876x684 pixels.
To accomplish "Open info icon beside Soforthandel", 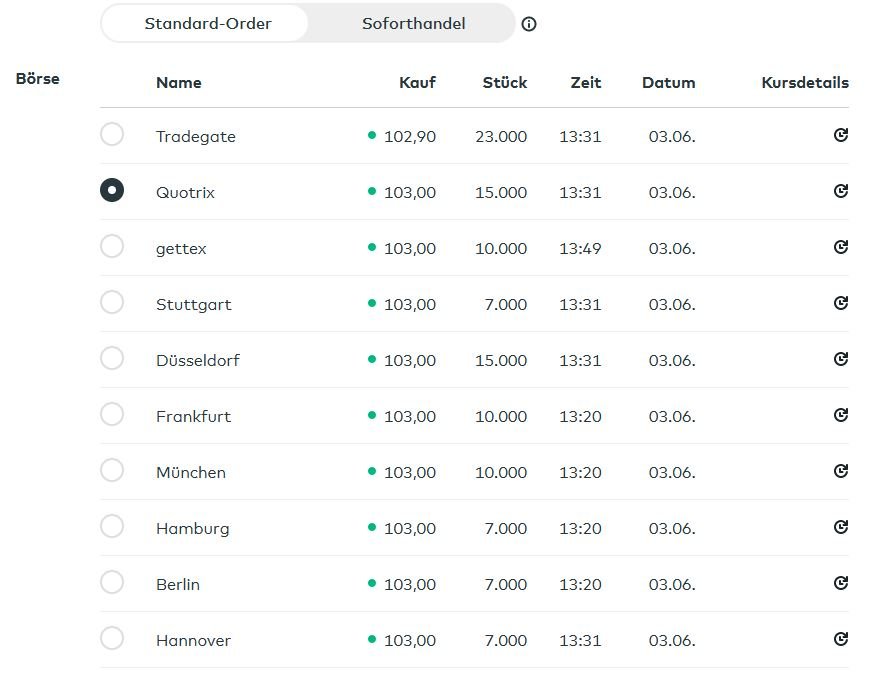I will point(529,24).
